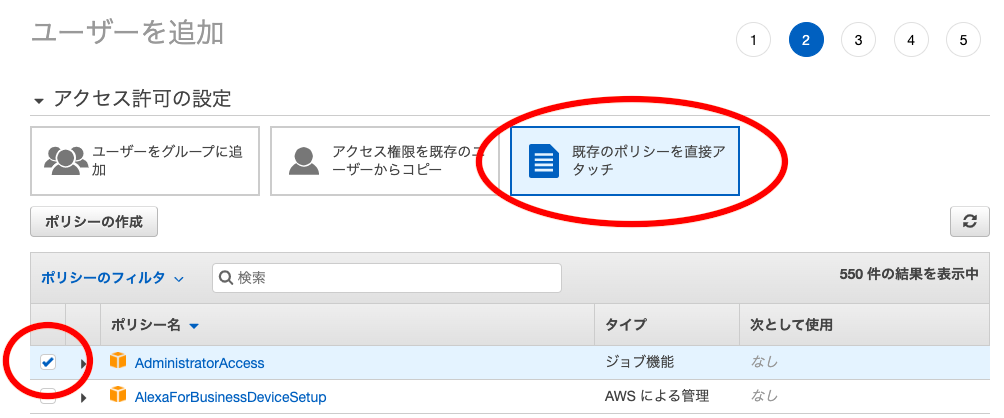This screenshot has width=1004, height=418.
Task: Expand the AdministratorAccess row details
Action: coord(83,364)
